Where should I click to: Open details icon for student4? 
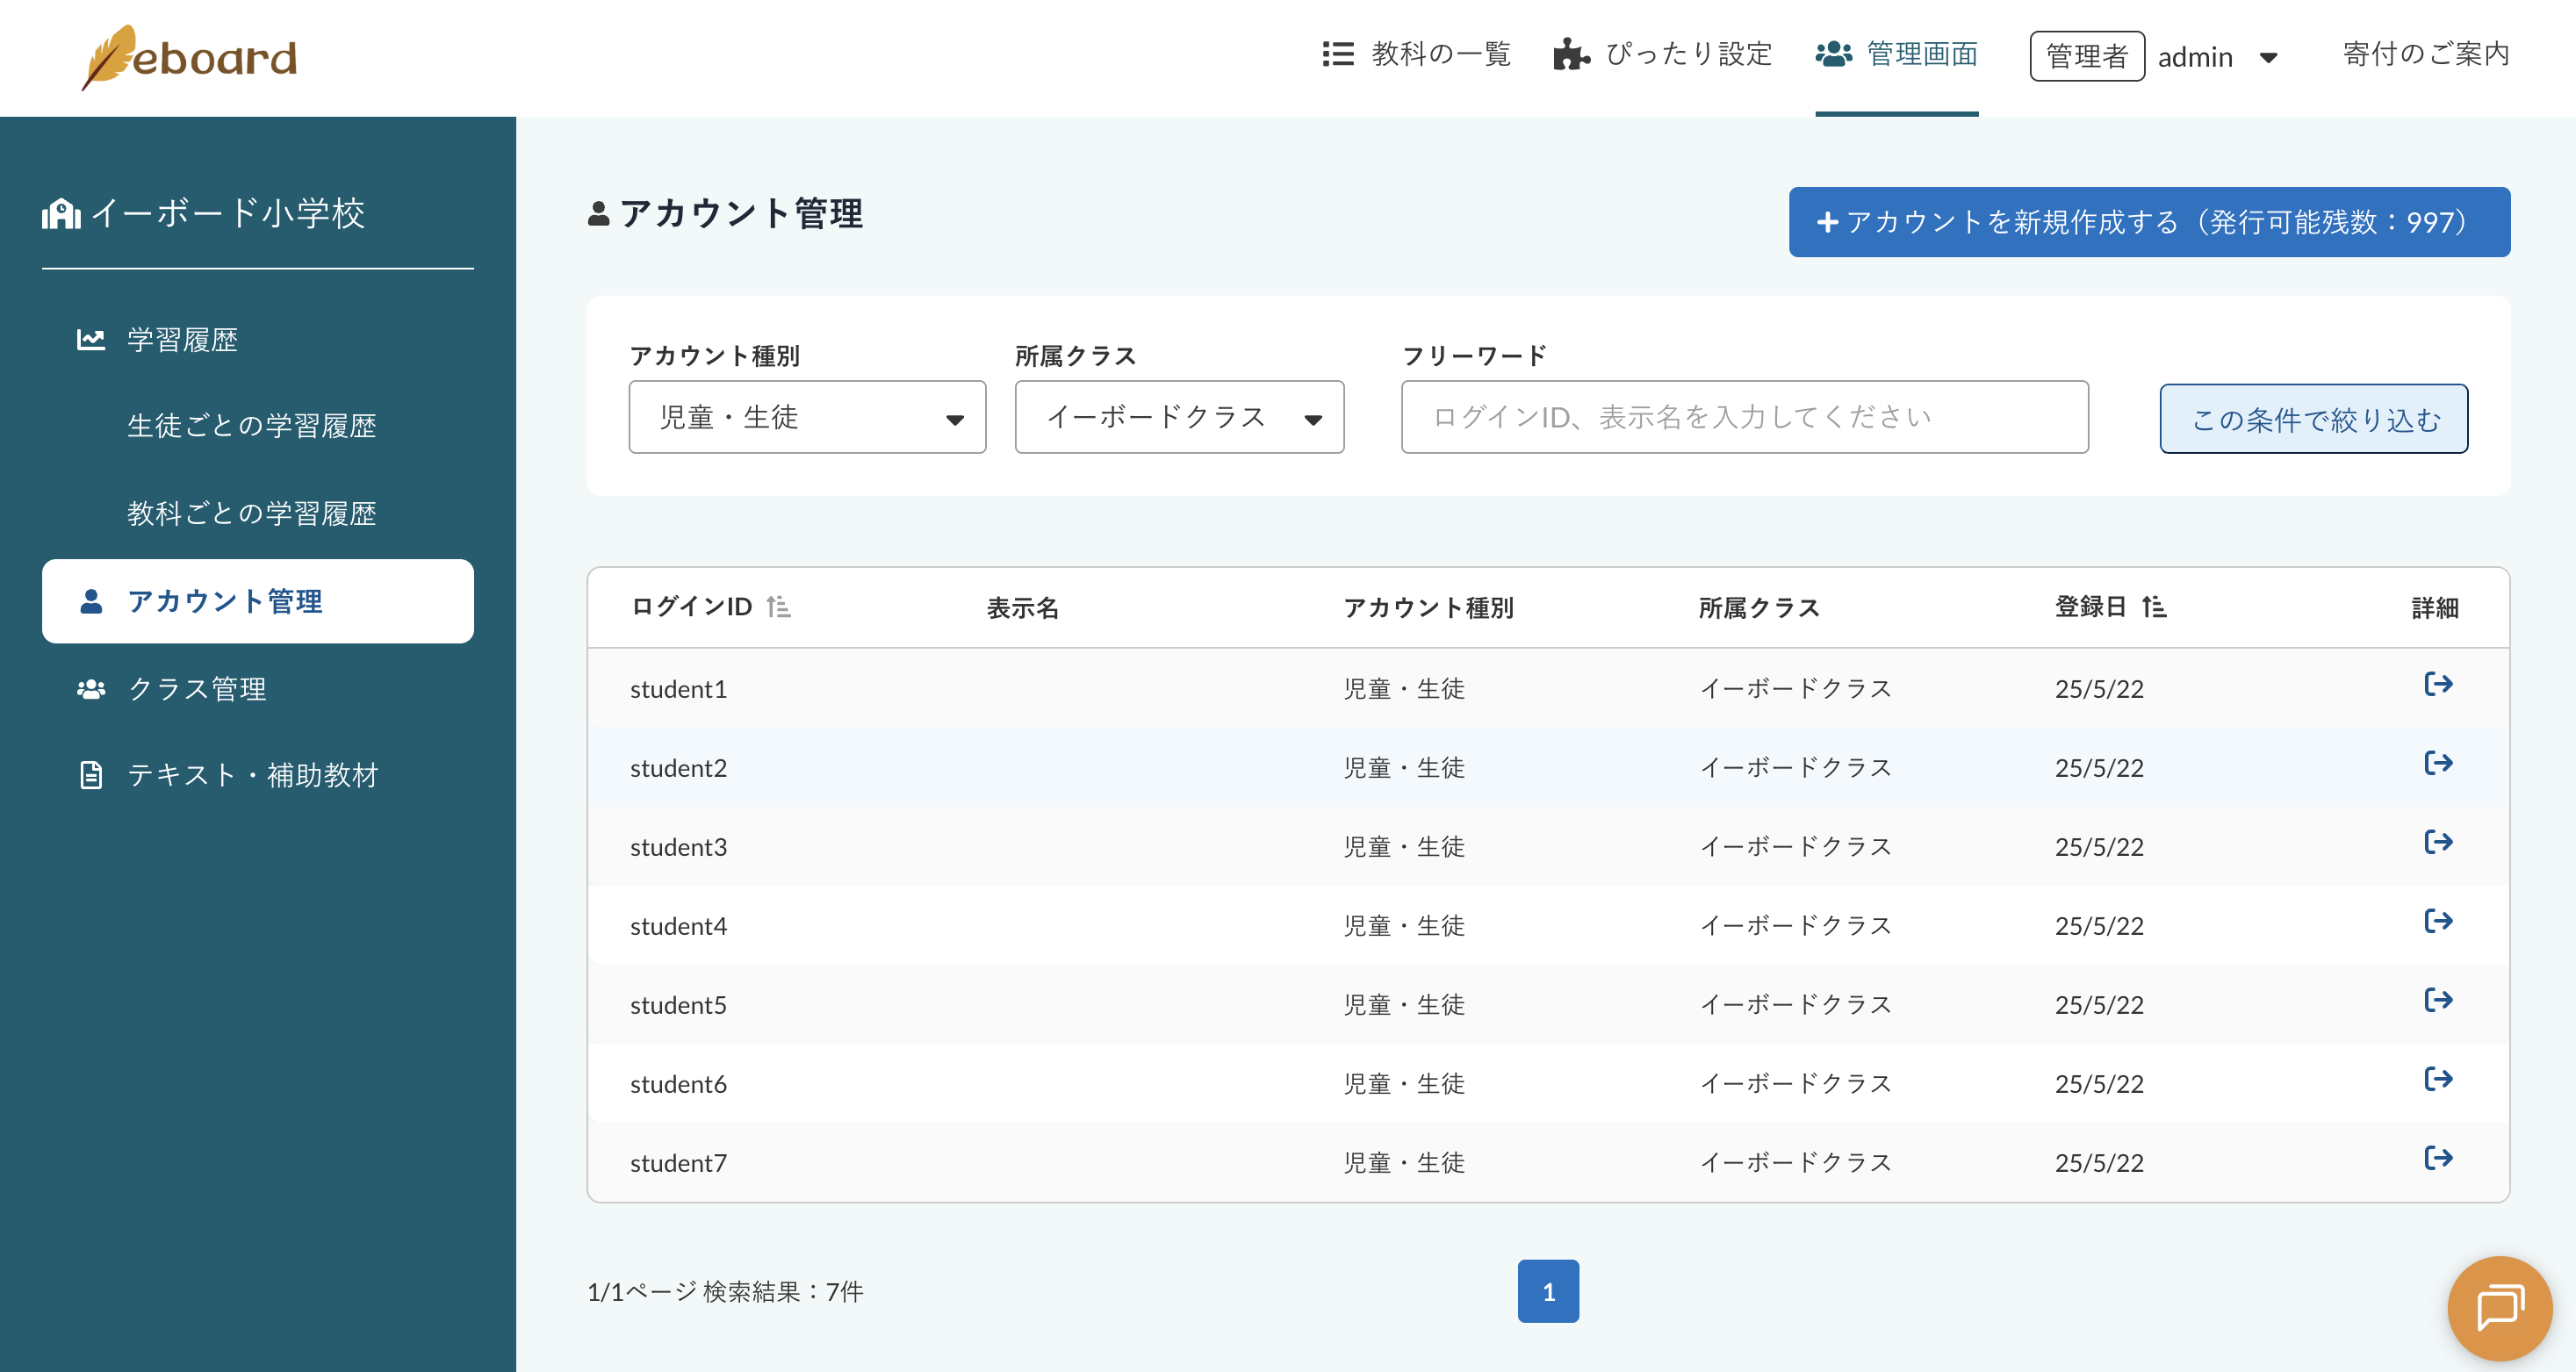click(2438, 921)
